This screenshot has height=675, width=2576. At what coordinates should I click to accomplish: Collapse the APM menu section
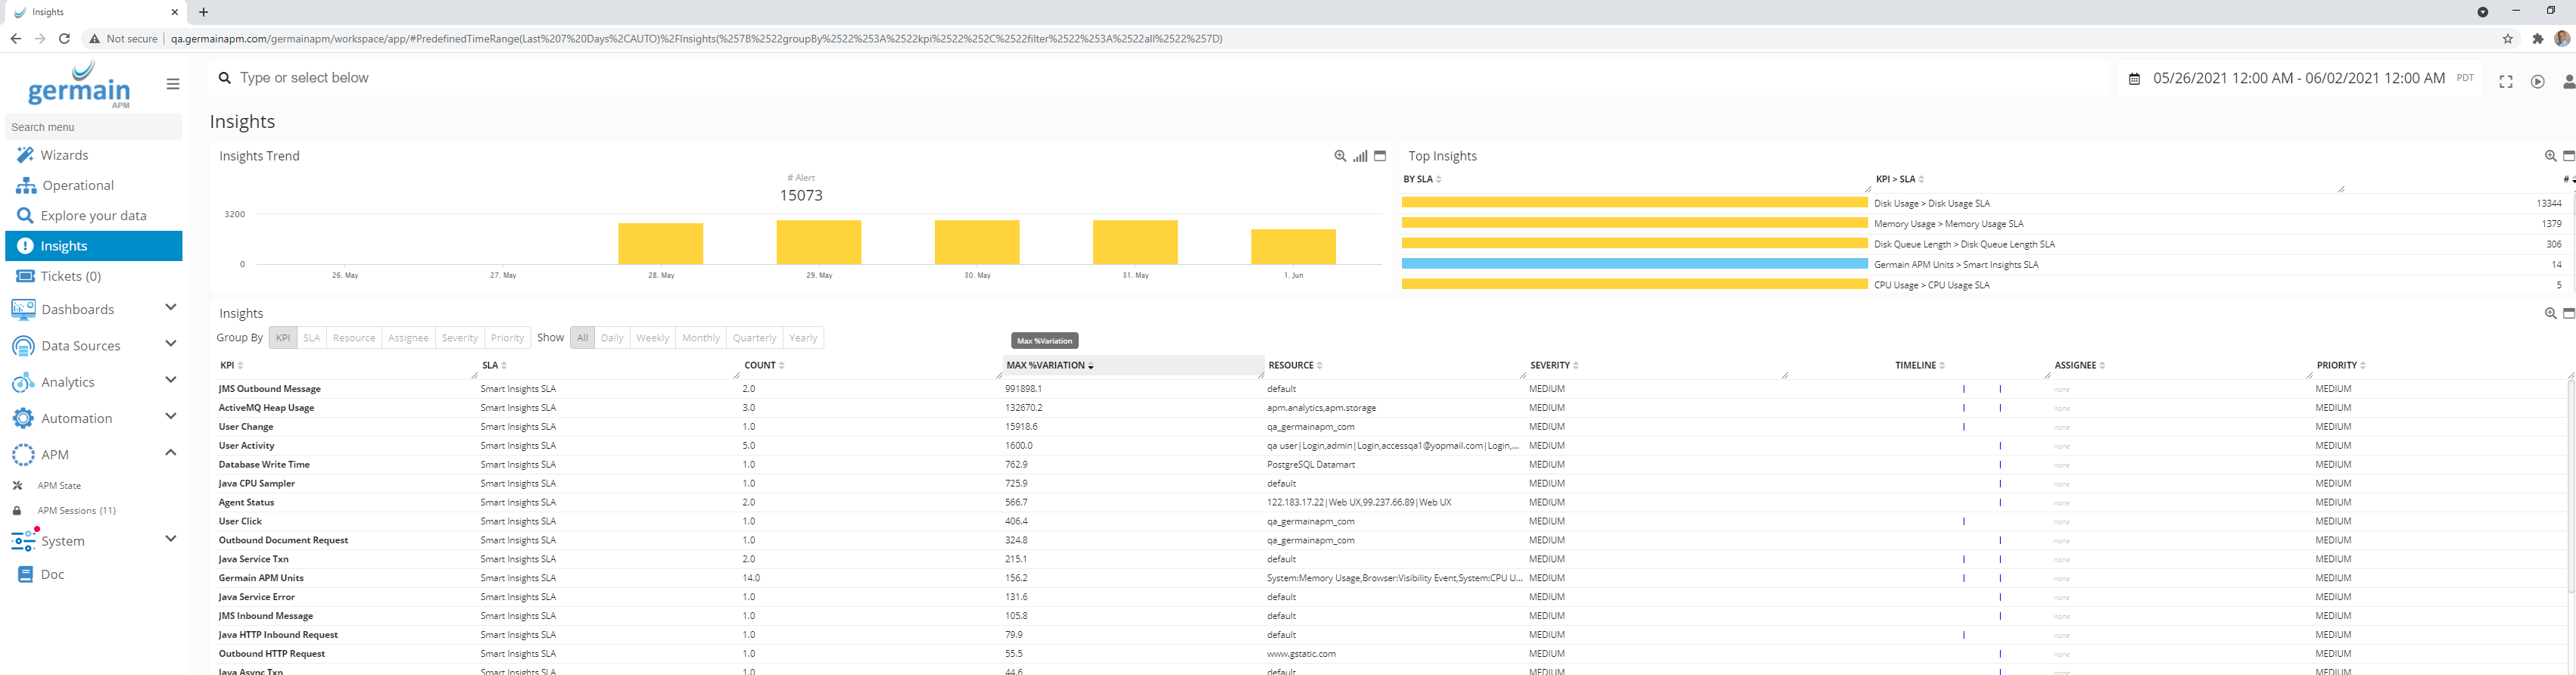170,453
